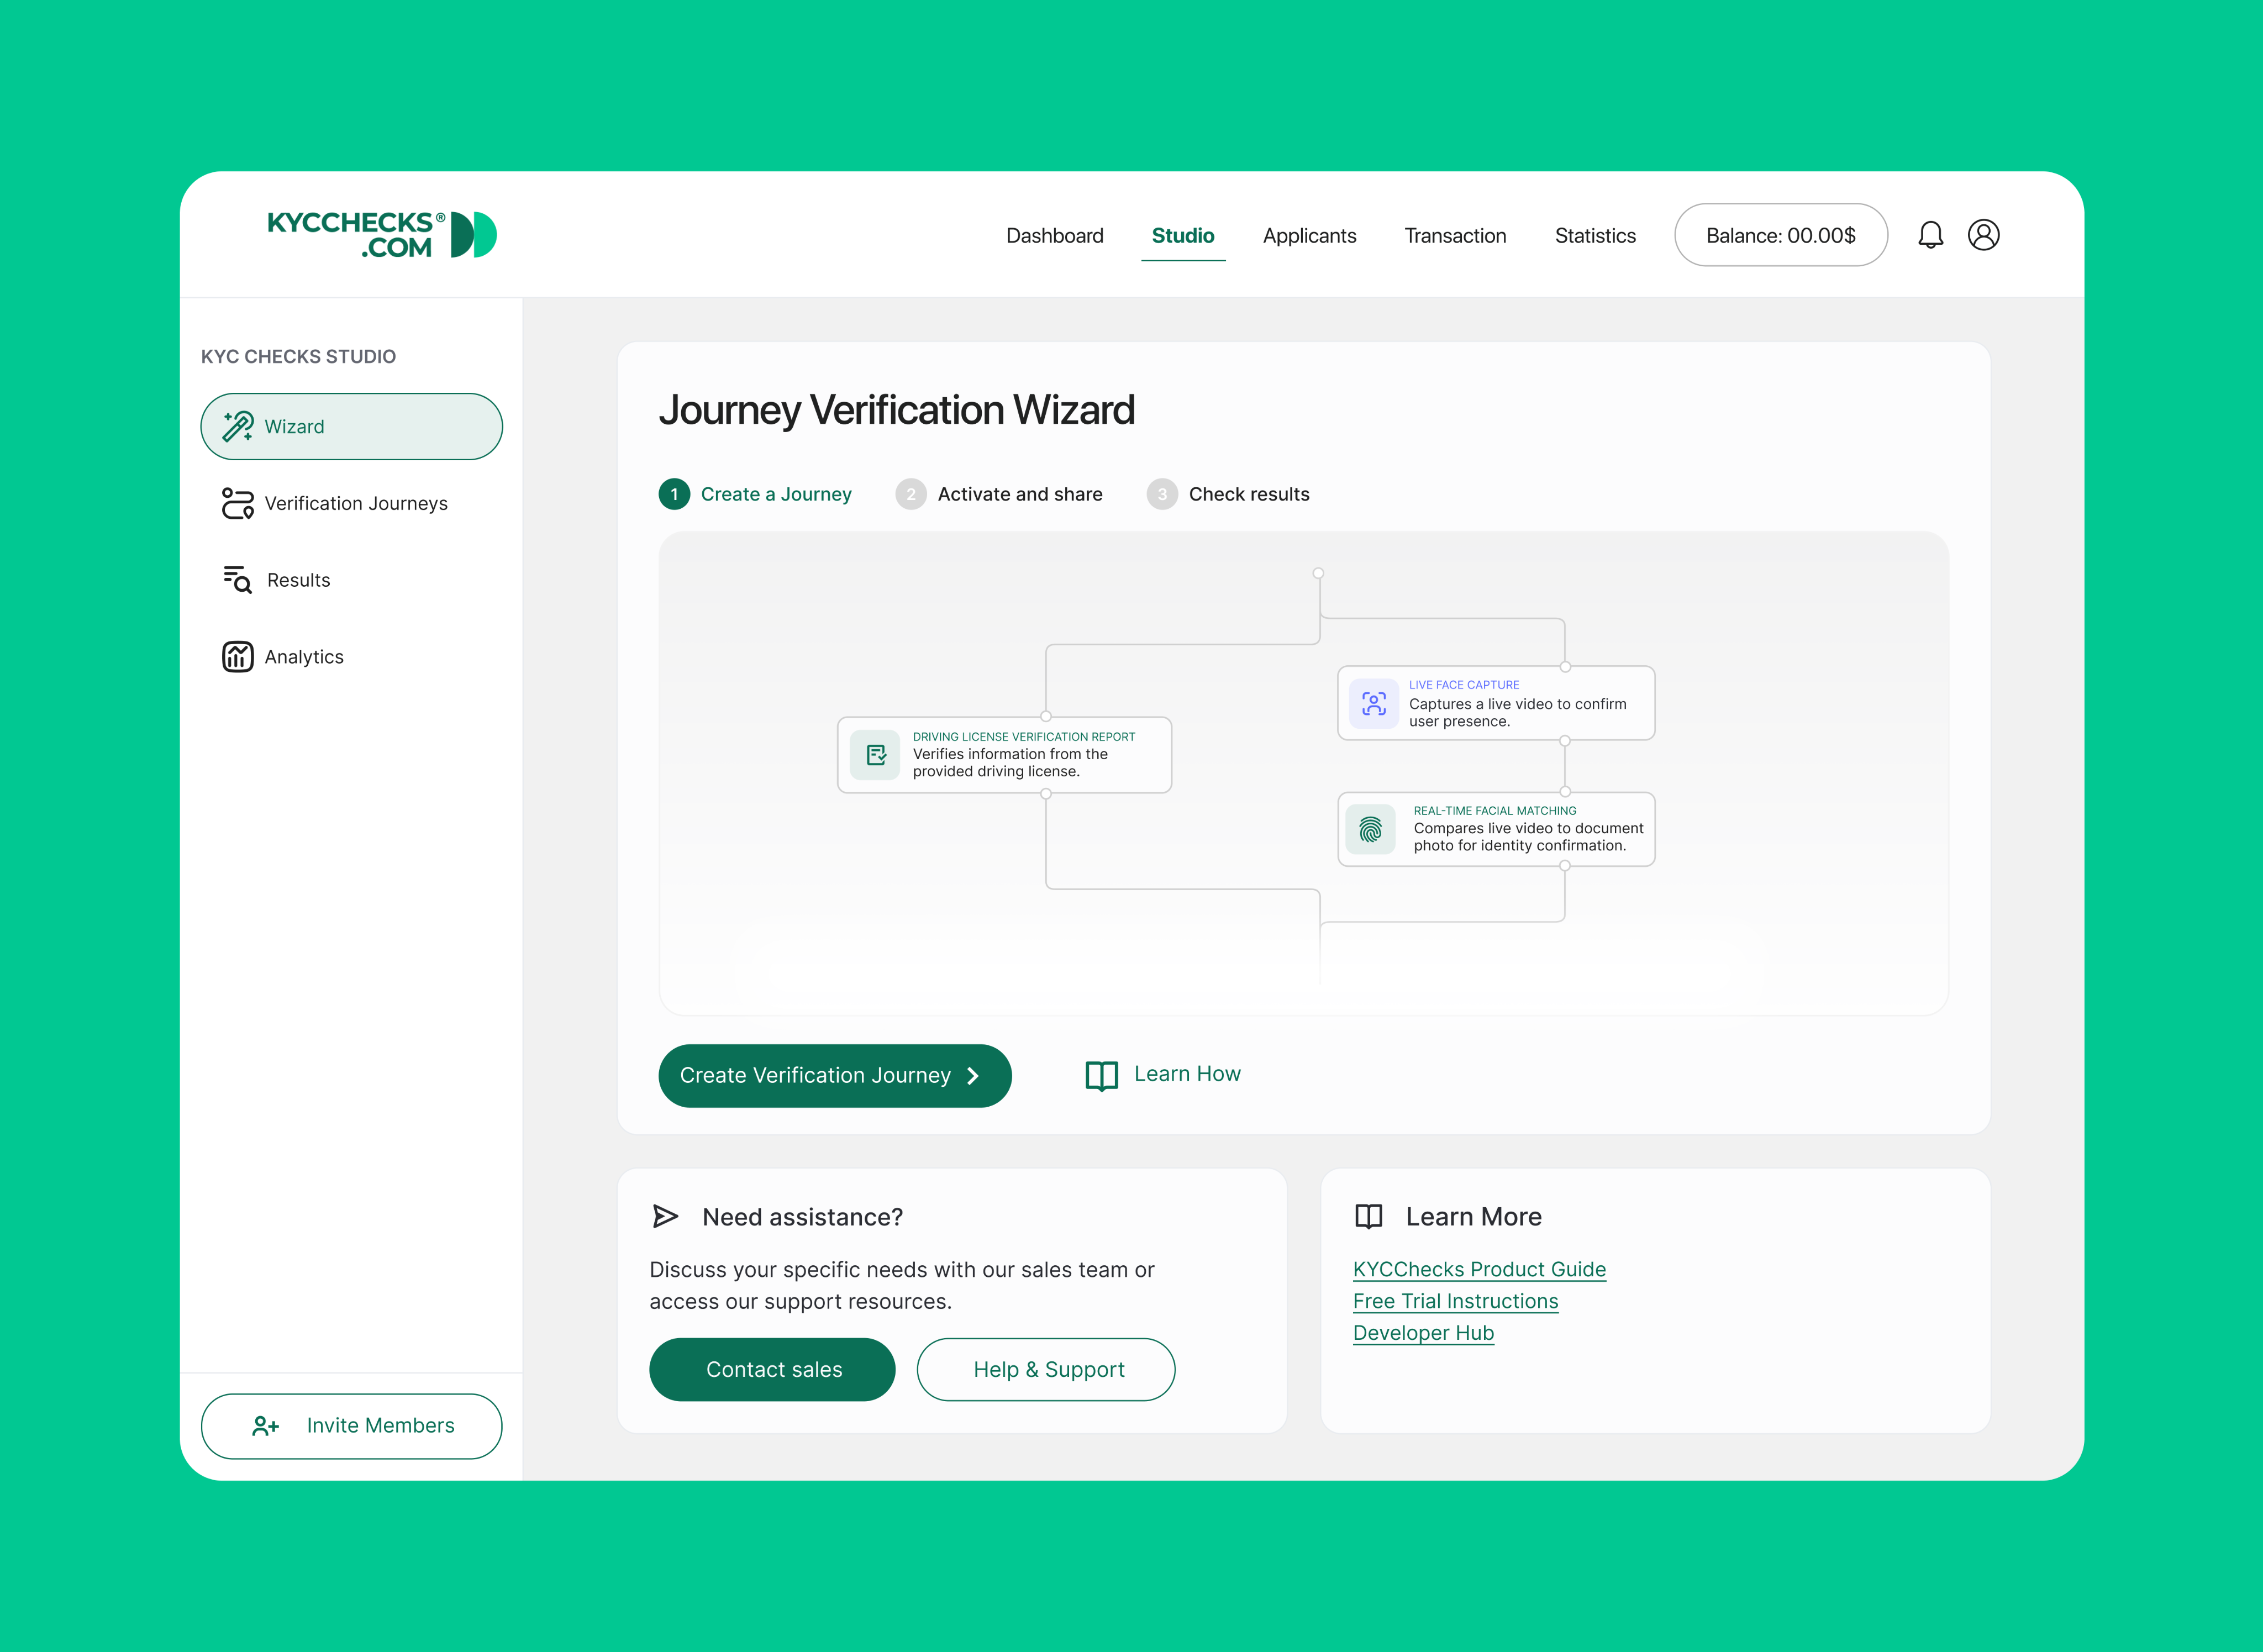Open the KYCChecks Product Guide link
This screenshot has height=1652, width=2263.
pos(1480,1269)
